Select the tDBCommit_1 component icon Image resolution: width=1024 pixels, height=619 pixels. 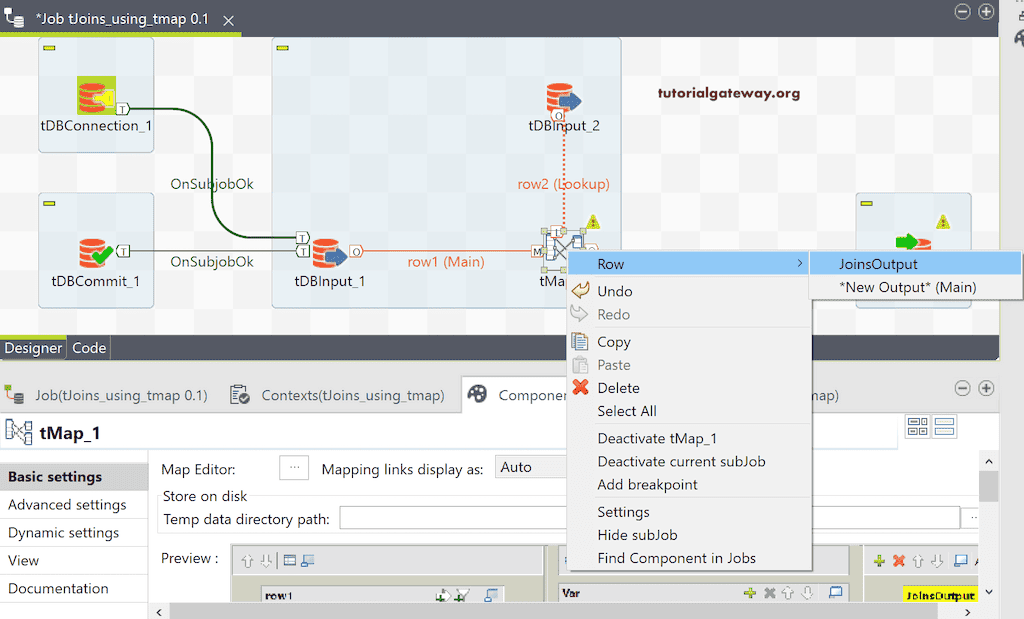pos(96,252)
